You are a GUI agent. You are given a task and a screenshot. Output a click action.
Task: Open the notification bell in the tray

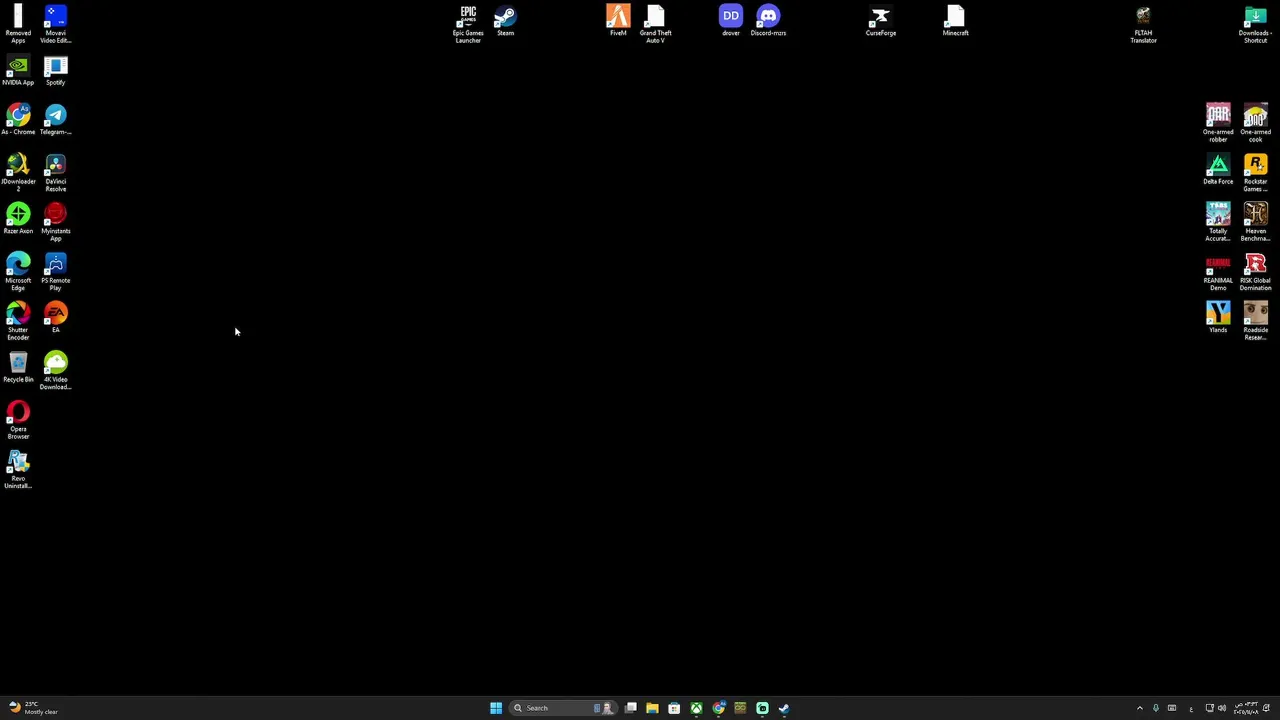click(1266, 708)
